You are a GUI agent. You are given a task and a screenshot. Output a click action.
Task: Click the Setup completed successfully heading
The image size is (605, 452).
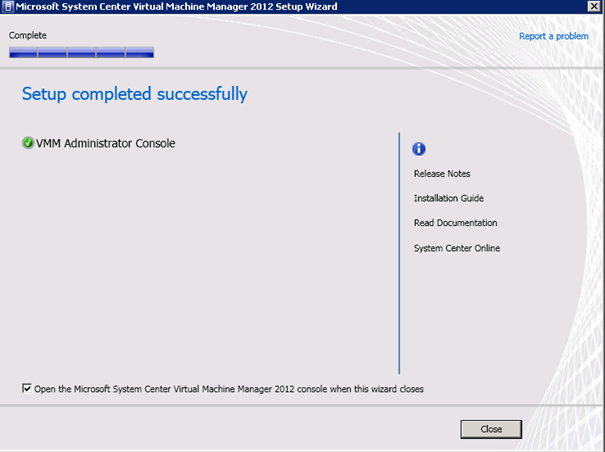[135, 94]
